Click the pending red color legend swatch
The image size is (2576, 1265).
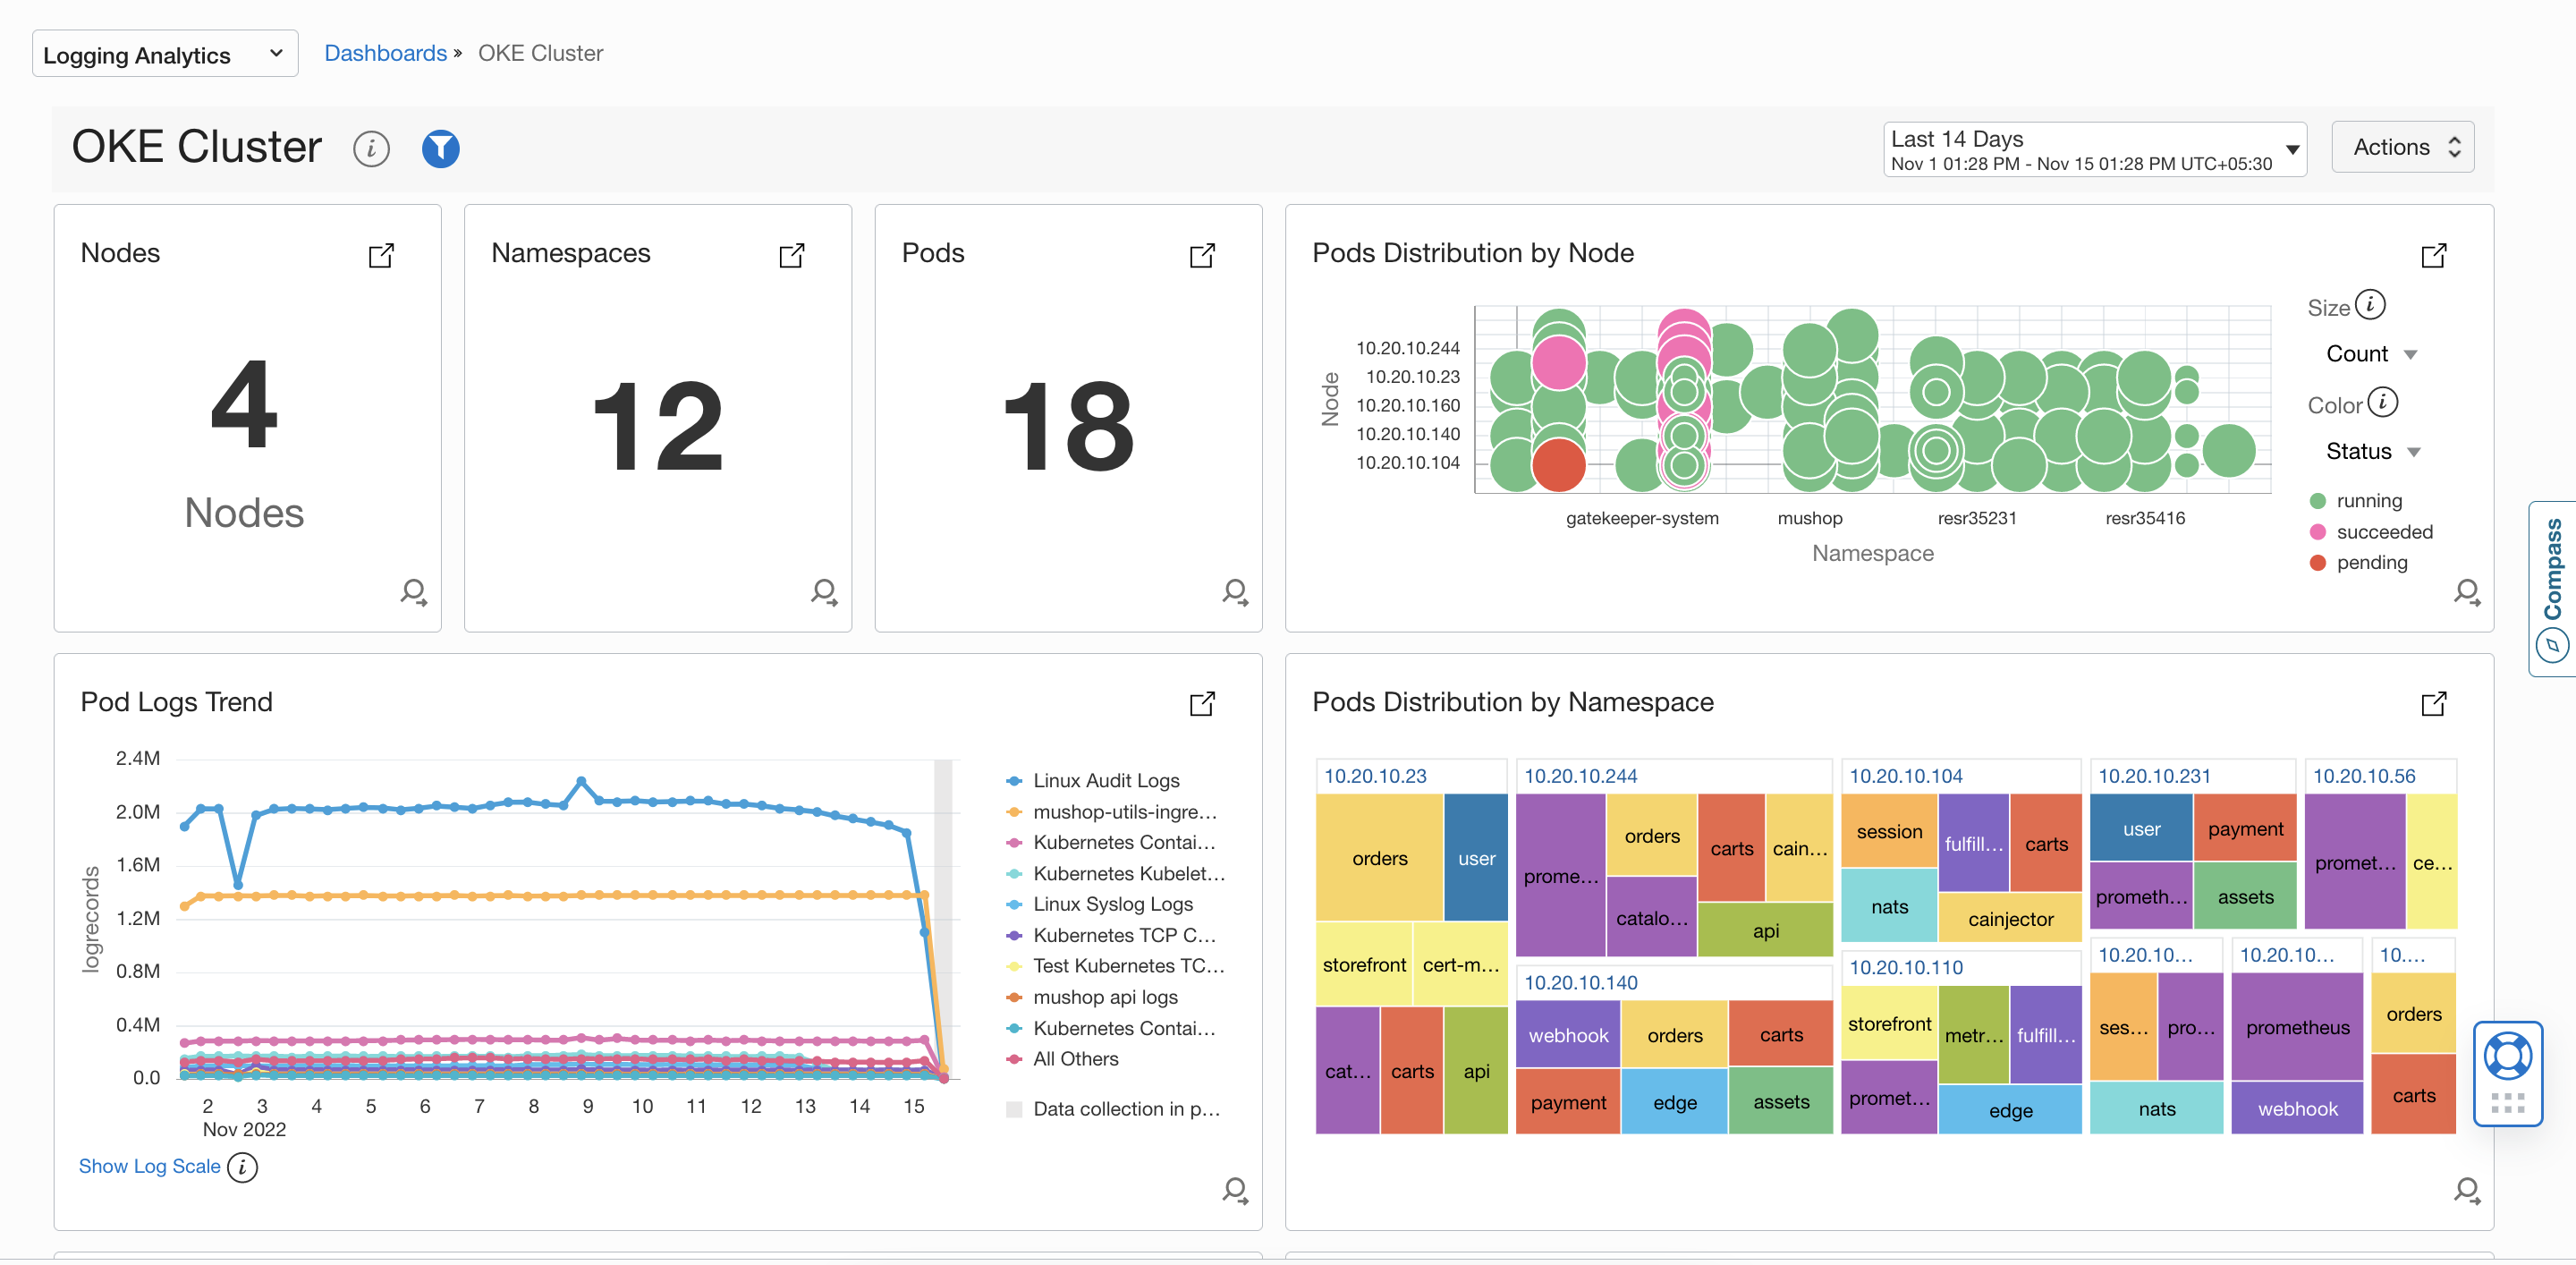click(2318, 563)
